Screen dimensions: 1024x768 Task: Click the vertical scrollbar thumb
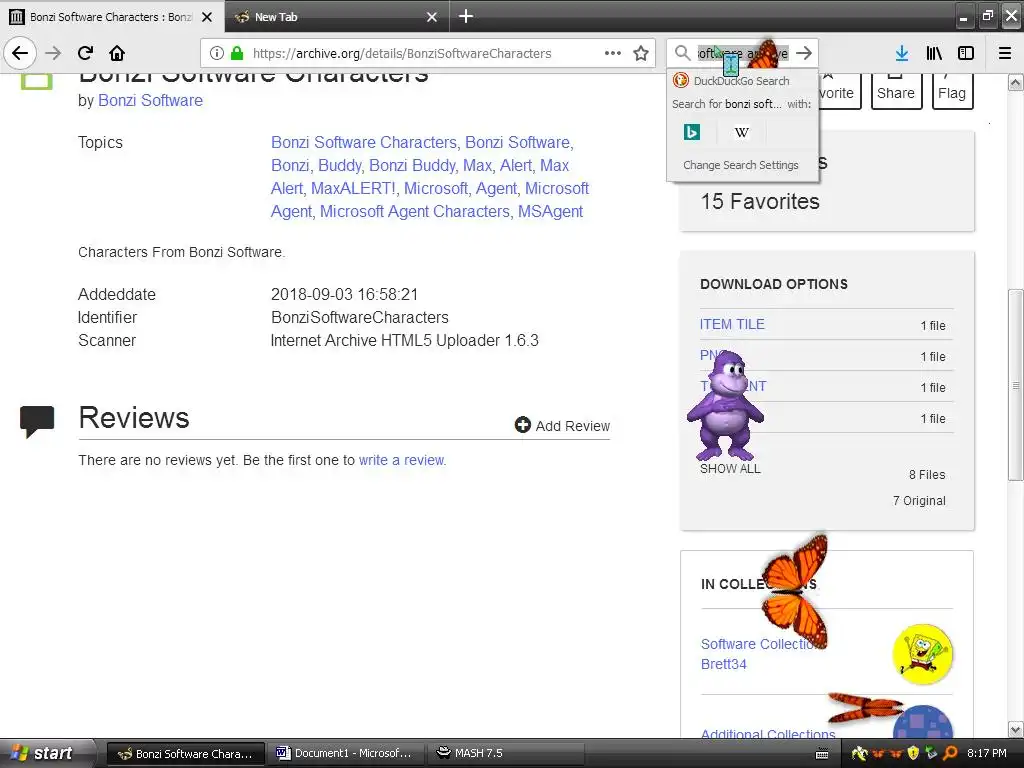[x=1015, y=385]
